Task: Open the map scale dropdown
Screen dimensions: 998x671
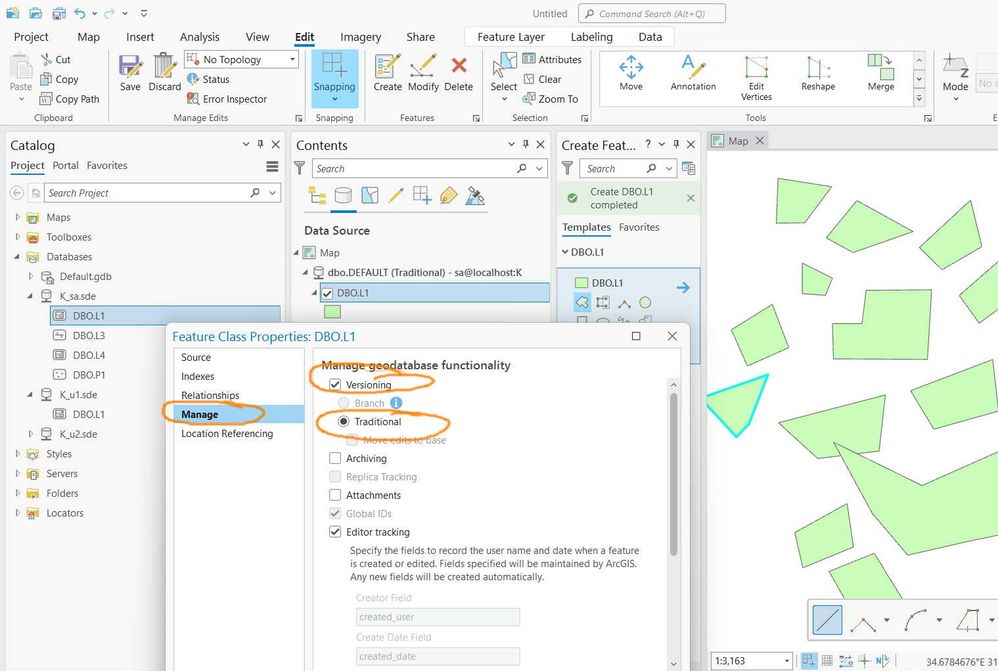Action: (787, 661)
